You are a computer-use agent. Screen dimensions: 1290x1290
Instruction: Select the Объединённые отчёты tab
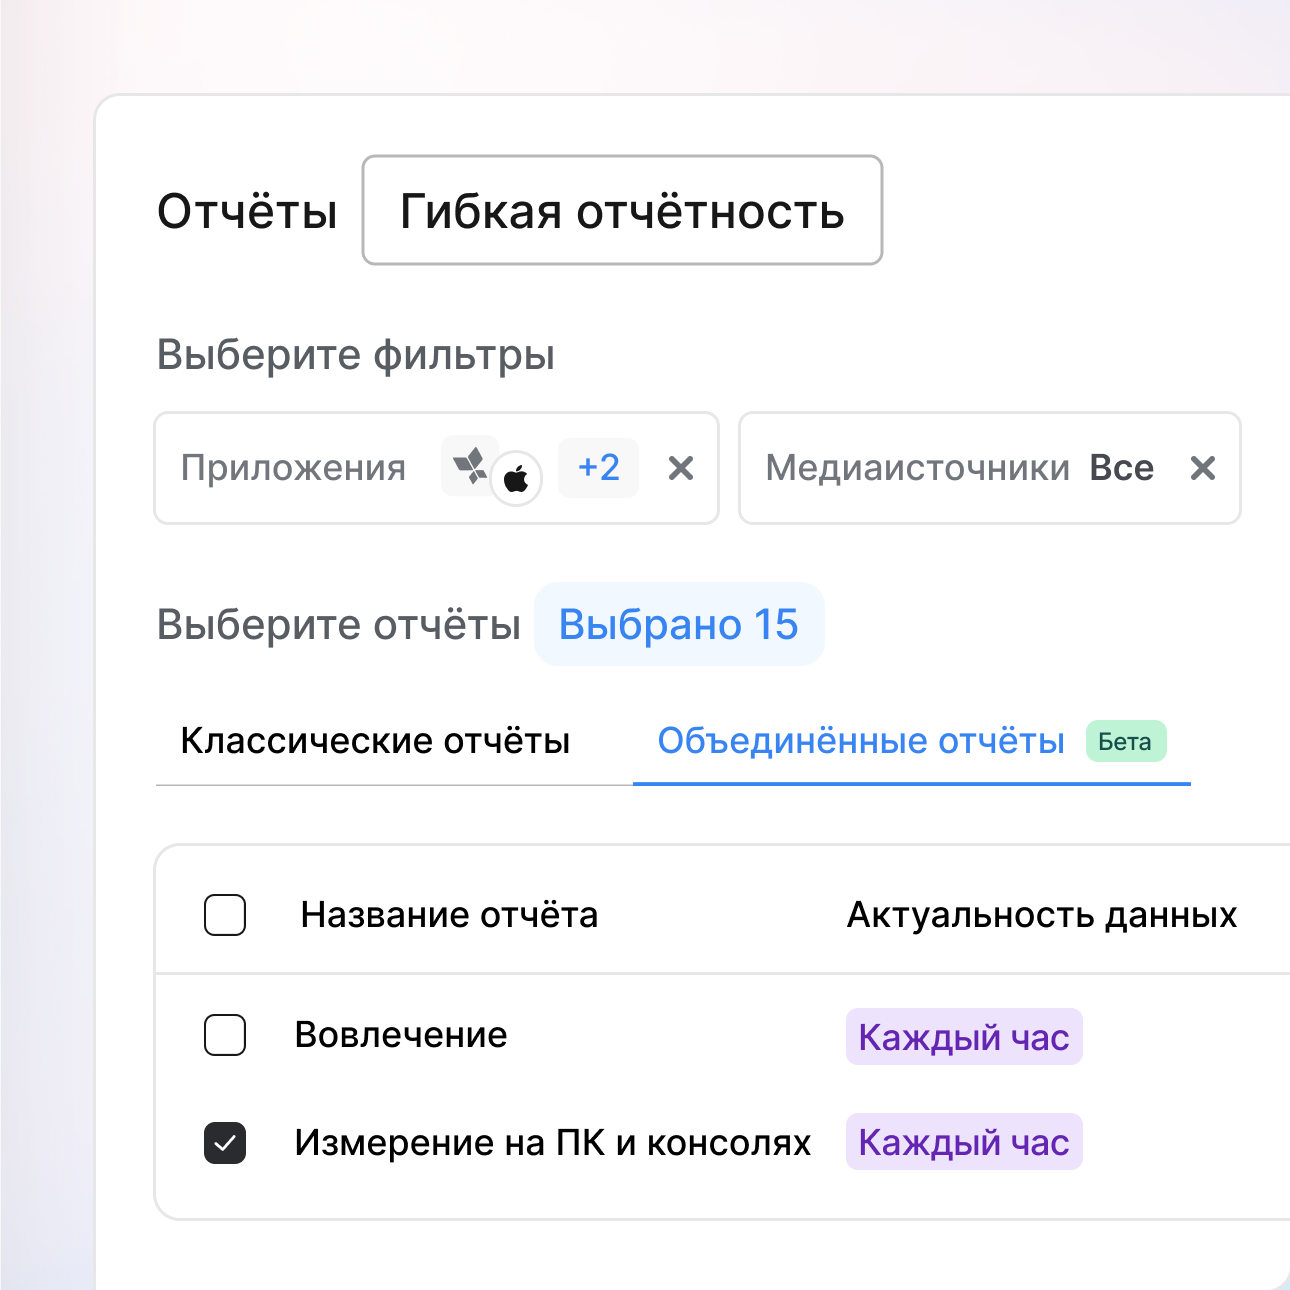point(860,741)
